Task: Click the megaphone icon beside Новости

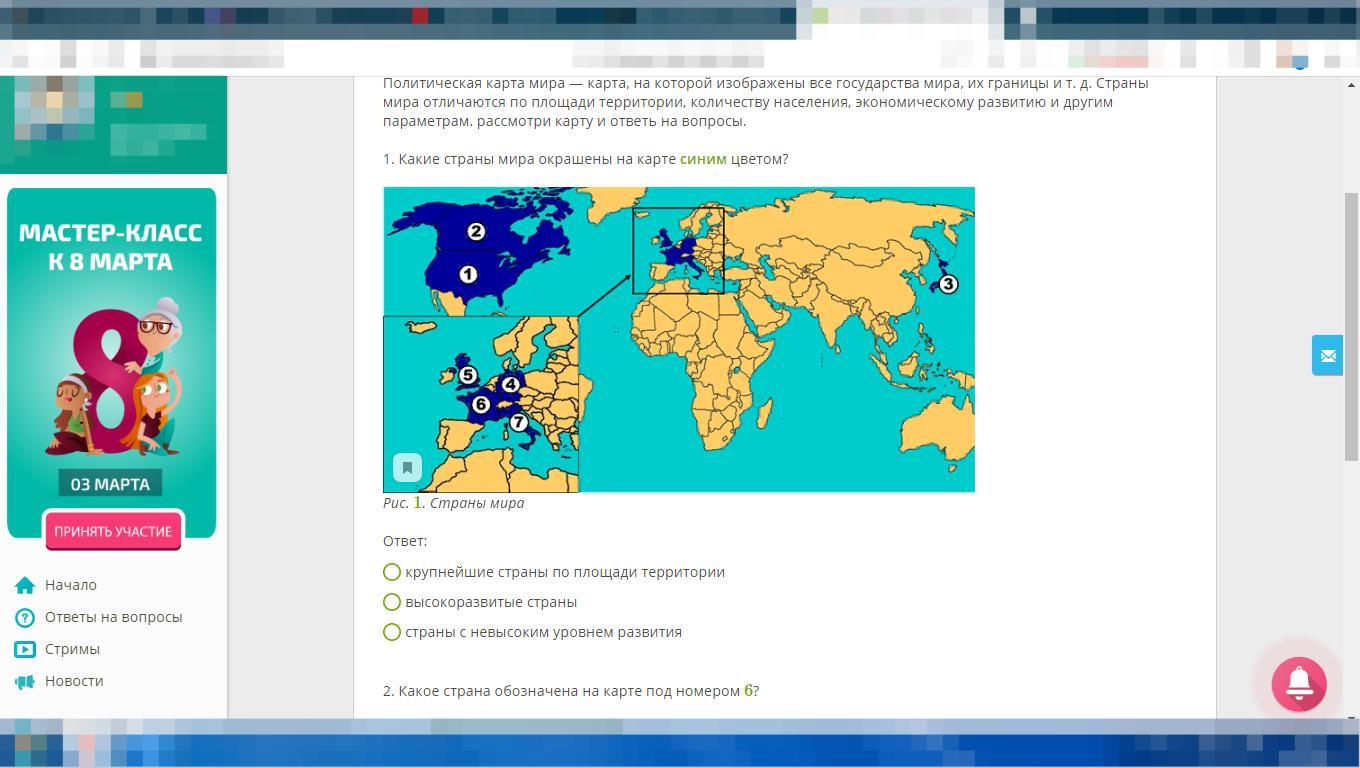Action: pos(25,681)
